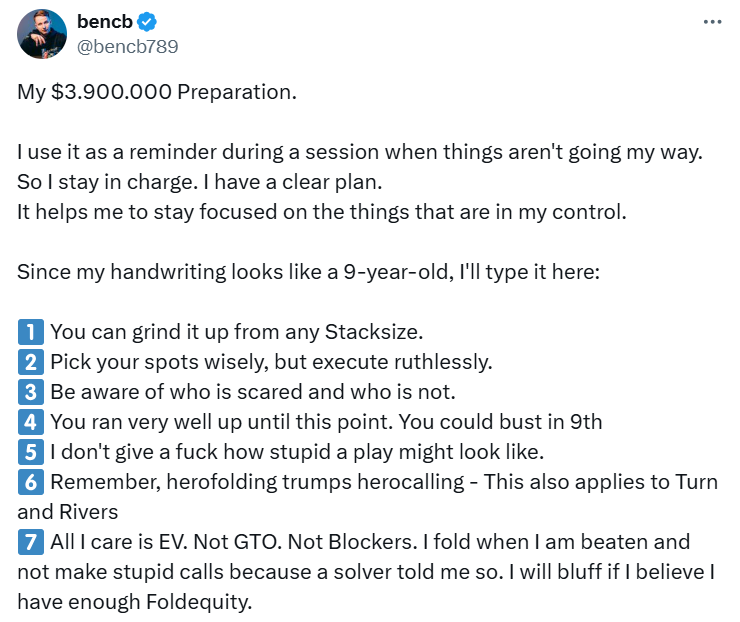
Task: Click the bencb profile avatar picture
Action: (42, 33)
